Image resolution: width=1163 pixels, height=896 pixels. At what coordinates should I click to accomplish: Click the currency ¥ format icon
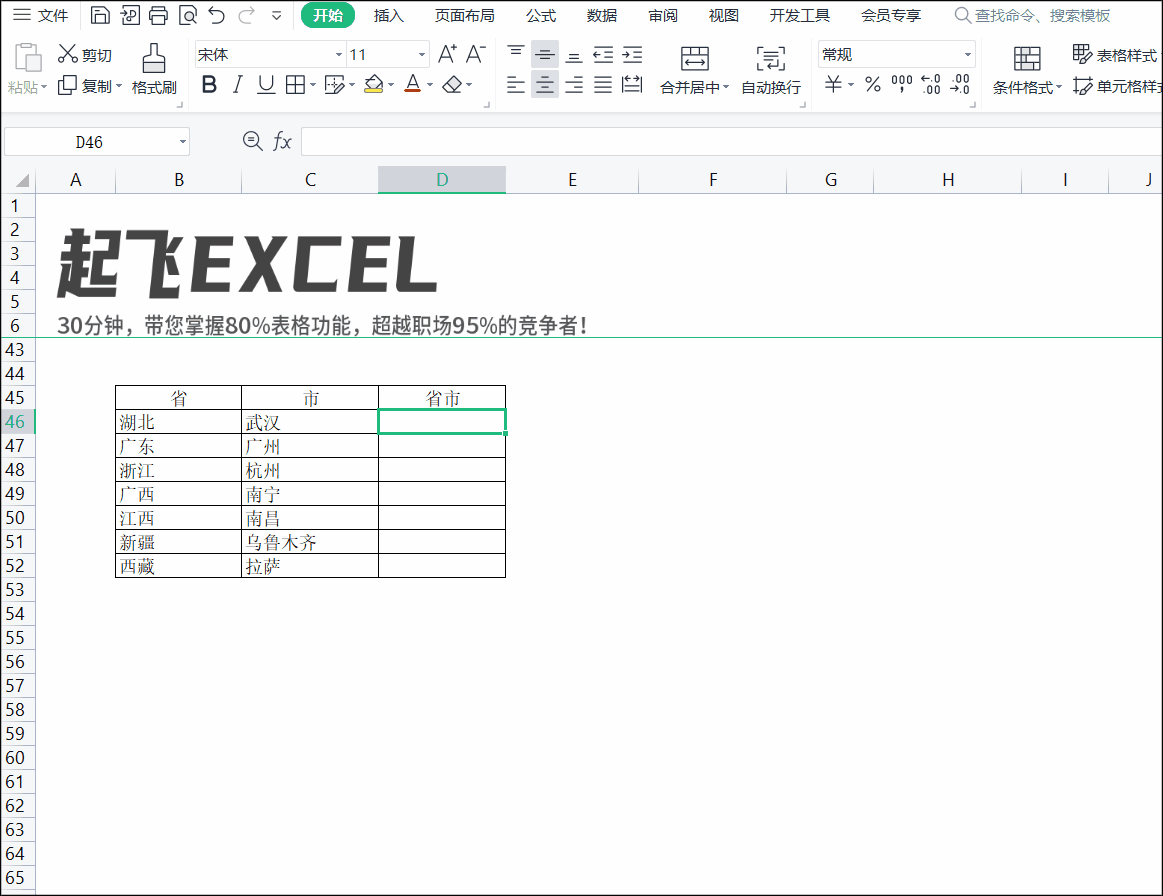(833, 84)
